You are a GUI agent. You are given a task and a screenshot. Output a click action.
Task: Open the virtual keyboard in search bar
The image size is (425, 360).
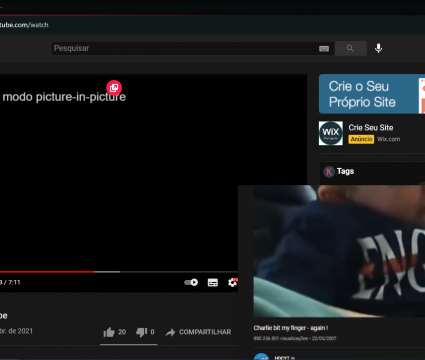point(324,49)
